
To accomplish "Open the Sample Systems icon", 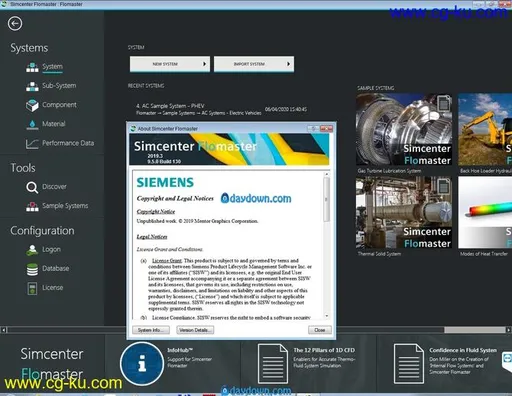I will coord(32,206).
